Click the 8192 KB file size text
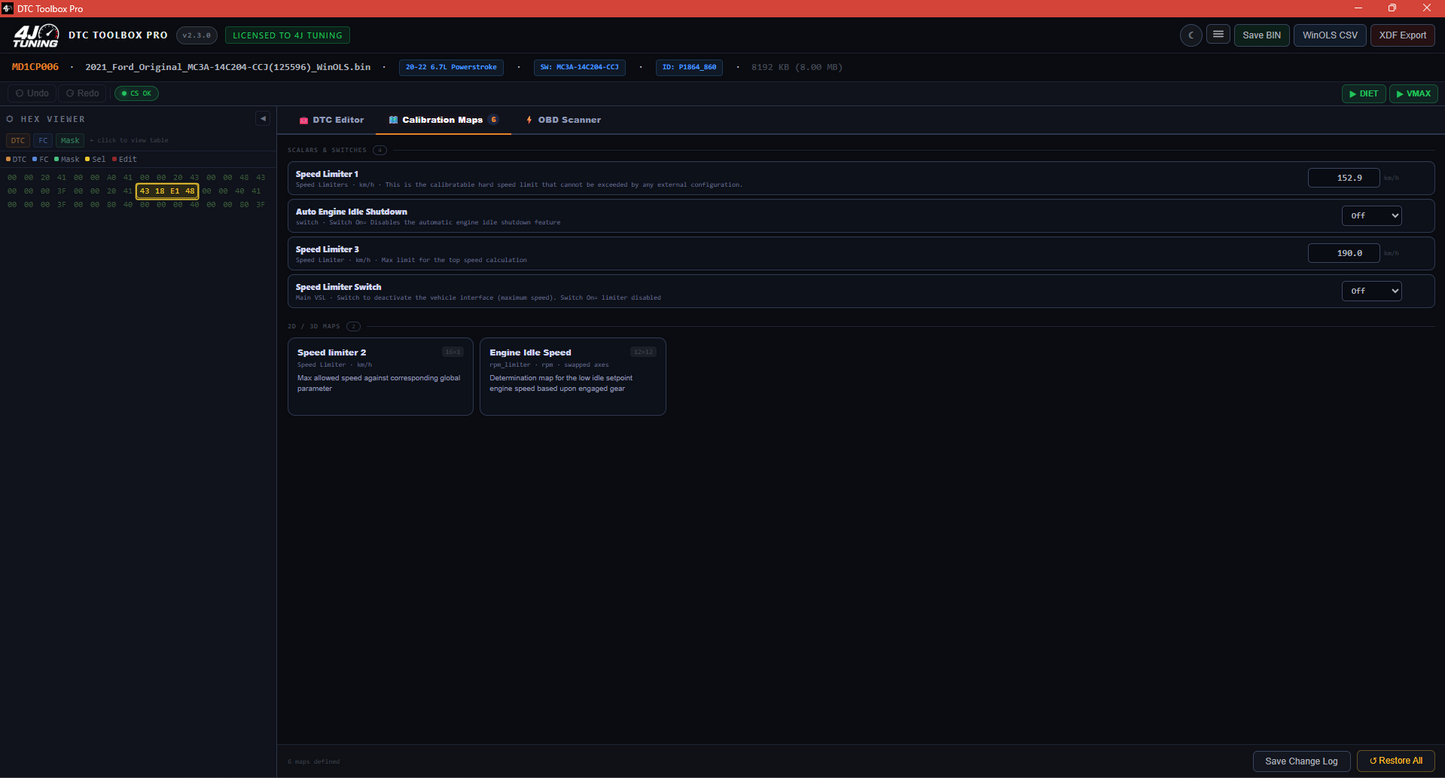The height and width of the screenshot is (778, 1445). click(797, 67)
